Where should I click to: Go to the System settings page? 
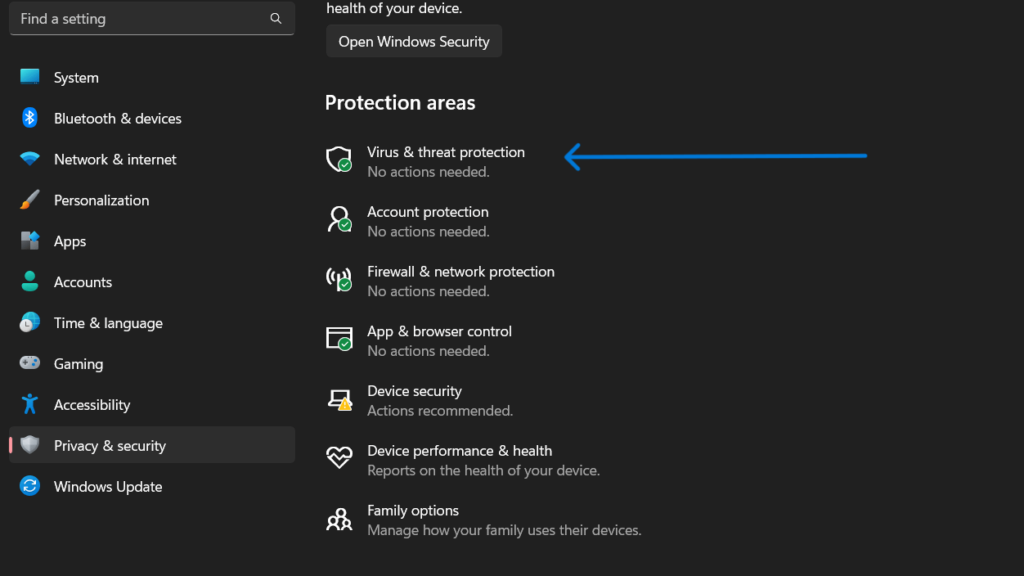pos(76,78)
